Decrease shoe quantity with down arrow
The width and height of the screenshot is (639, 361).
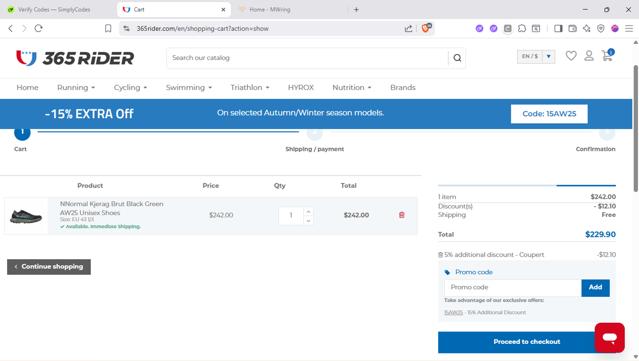(308, 220)
